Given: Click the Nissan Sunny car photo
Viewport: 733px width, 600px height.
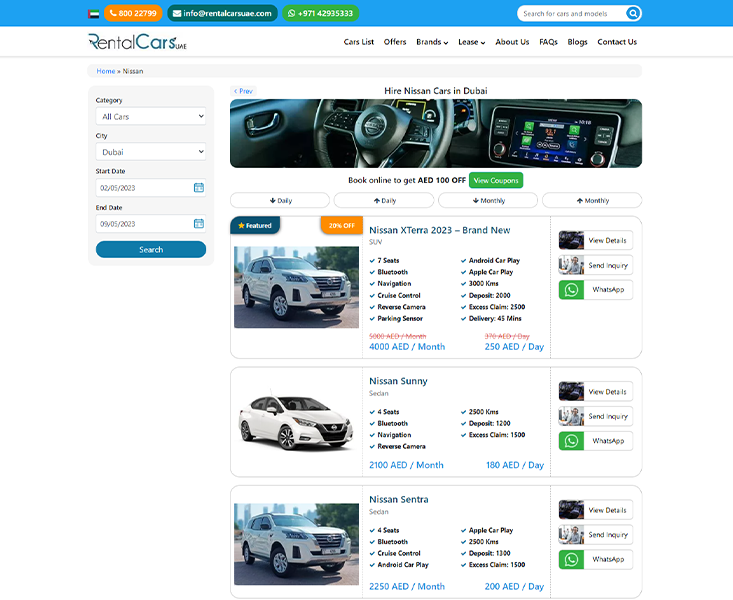Looking at the screenshot, I should pos(296,422).
